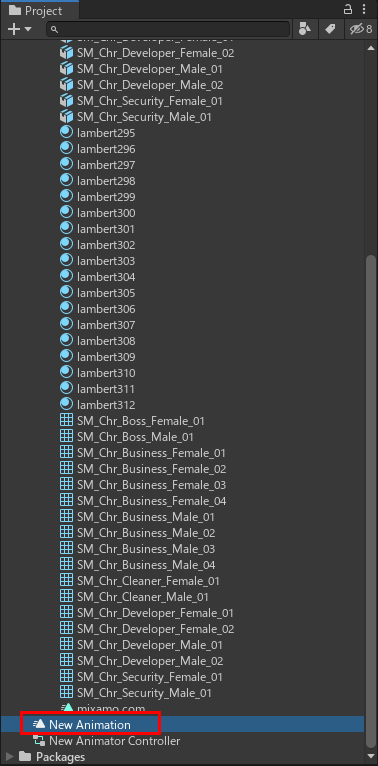378x766 pixels.
Task: Open the Project panel kebab menu
Action: [x=364, y=10]
